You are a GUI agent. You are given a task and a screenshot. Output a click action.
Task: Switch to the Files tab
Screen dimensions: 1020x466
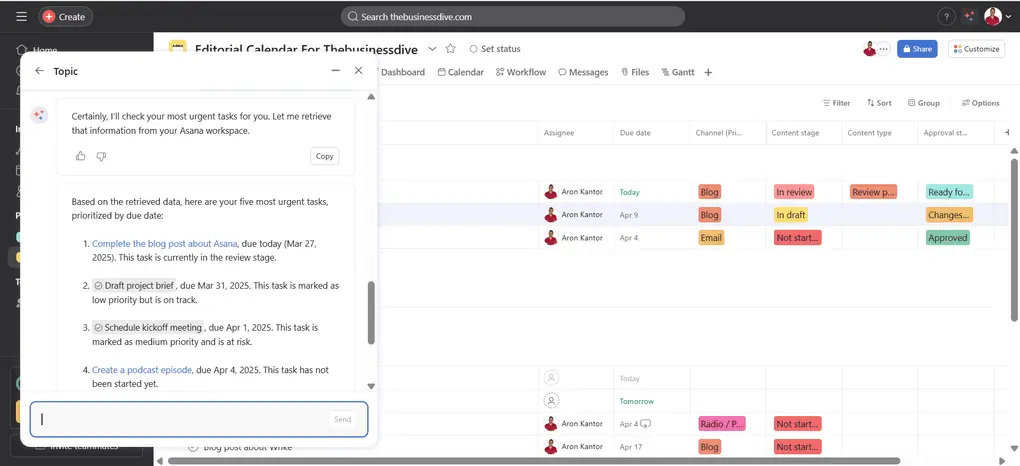(x=635, y=72)
